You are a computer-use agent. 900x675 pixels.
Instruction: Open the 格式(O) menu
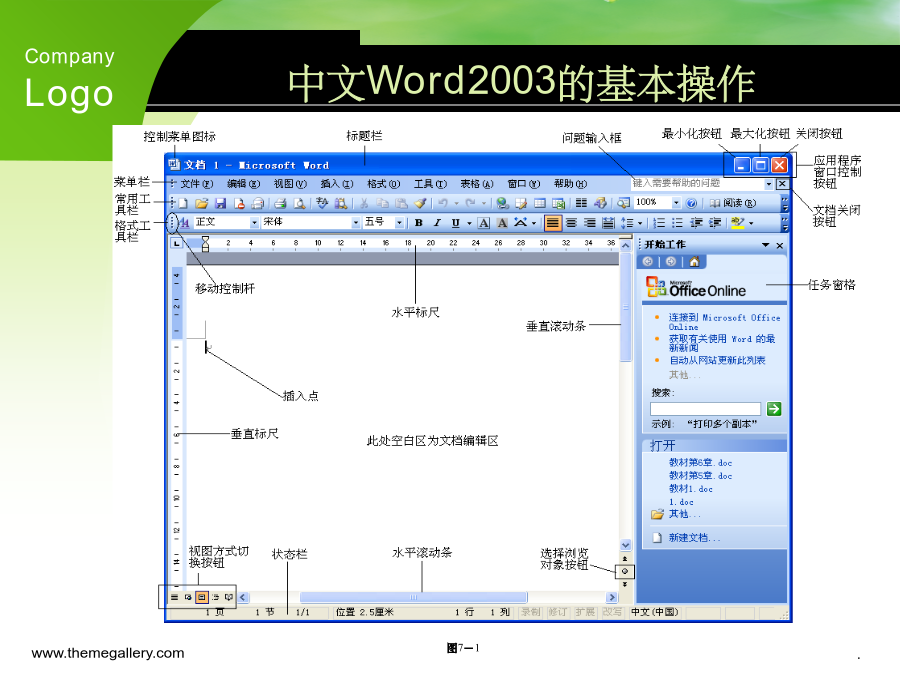tap(383, 184)
